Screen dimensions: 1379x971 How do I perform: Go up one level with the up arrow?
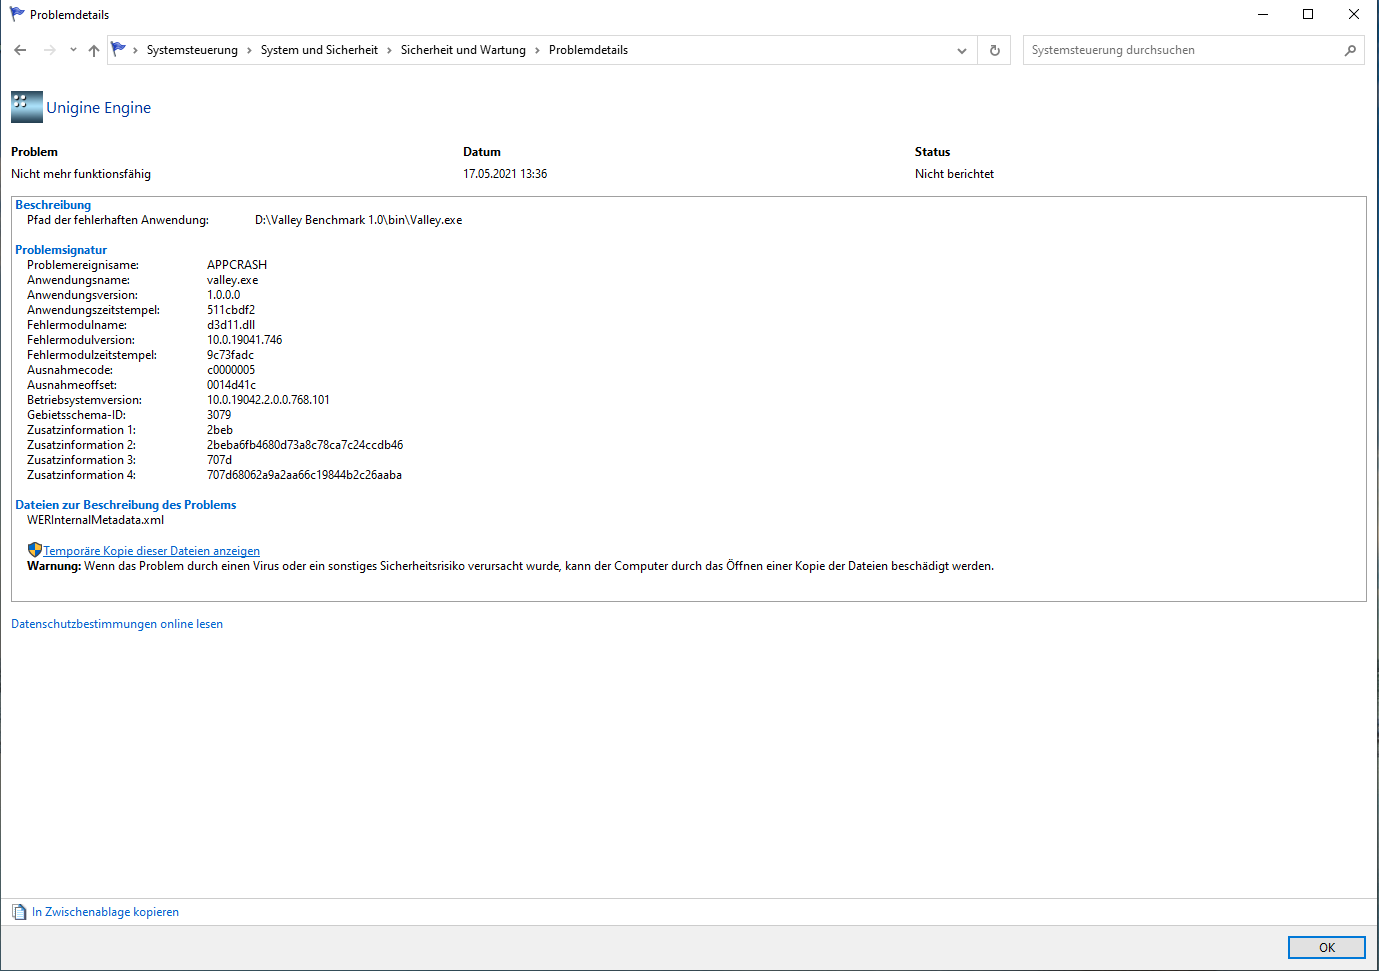94,50
